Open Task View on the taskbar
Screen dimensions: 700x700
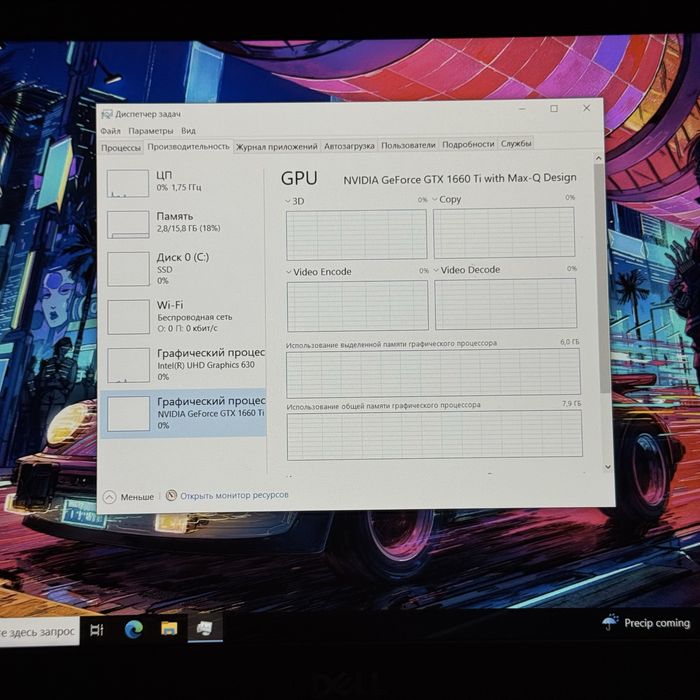(97, 630)
